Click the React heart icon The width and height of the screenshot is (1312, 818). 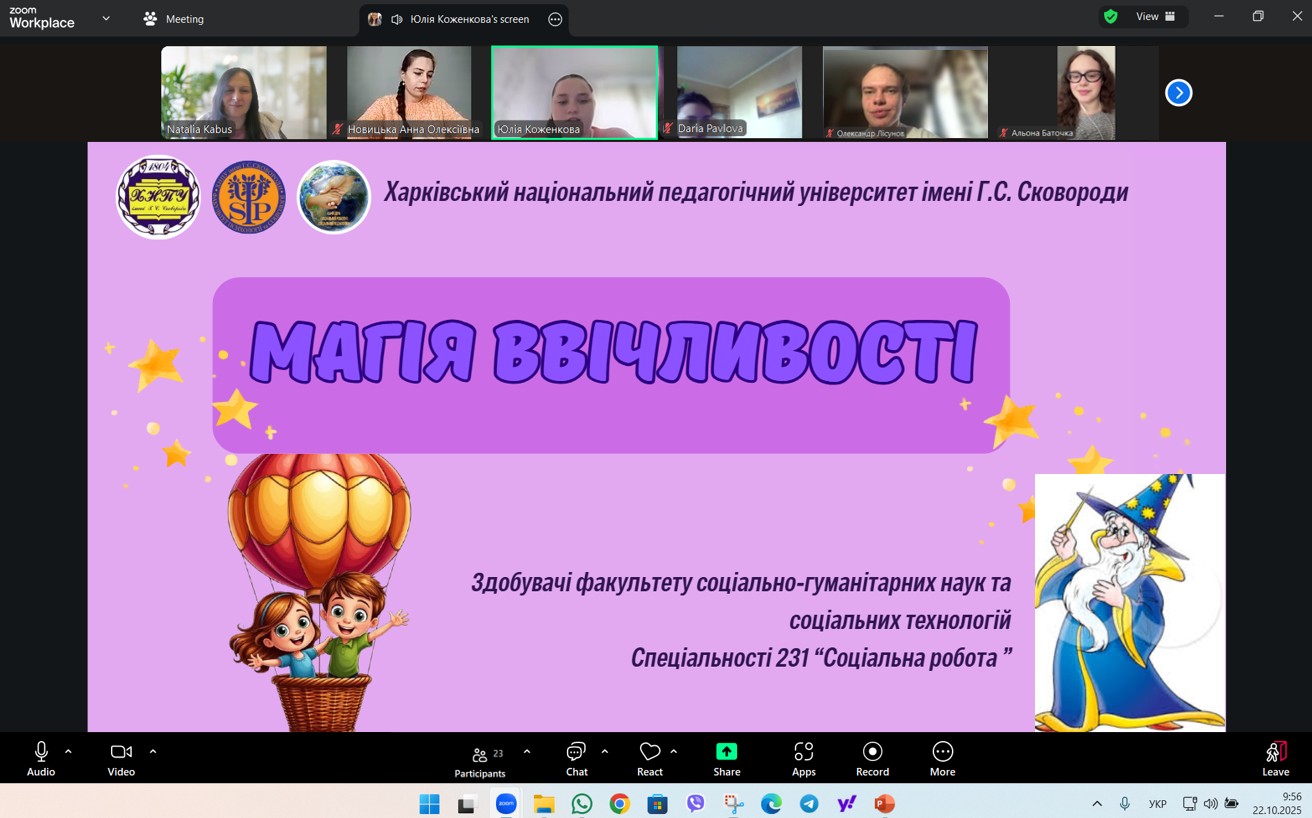point(650,758)
